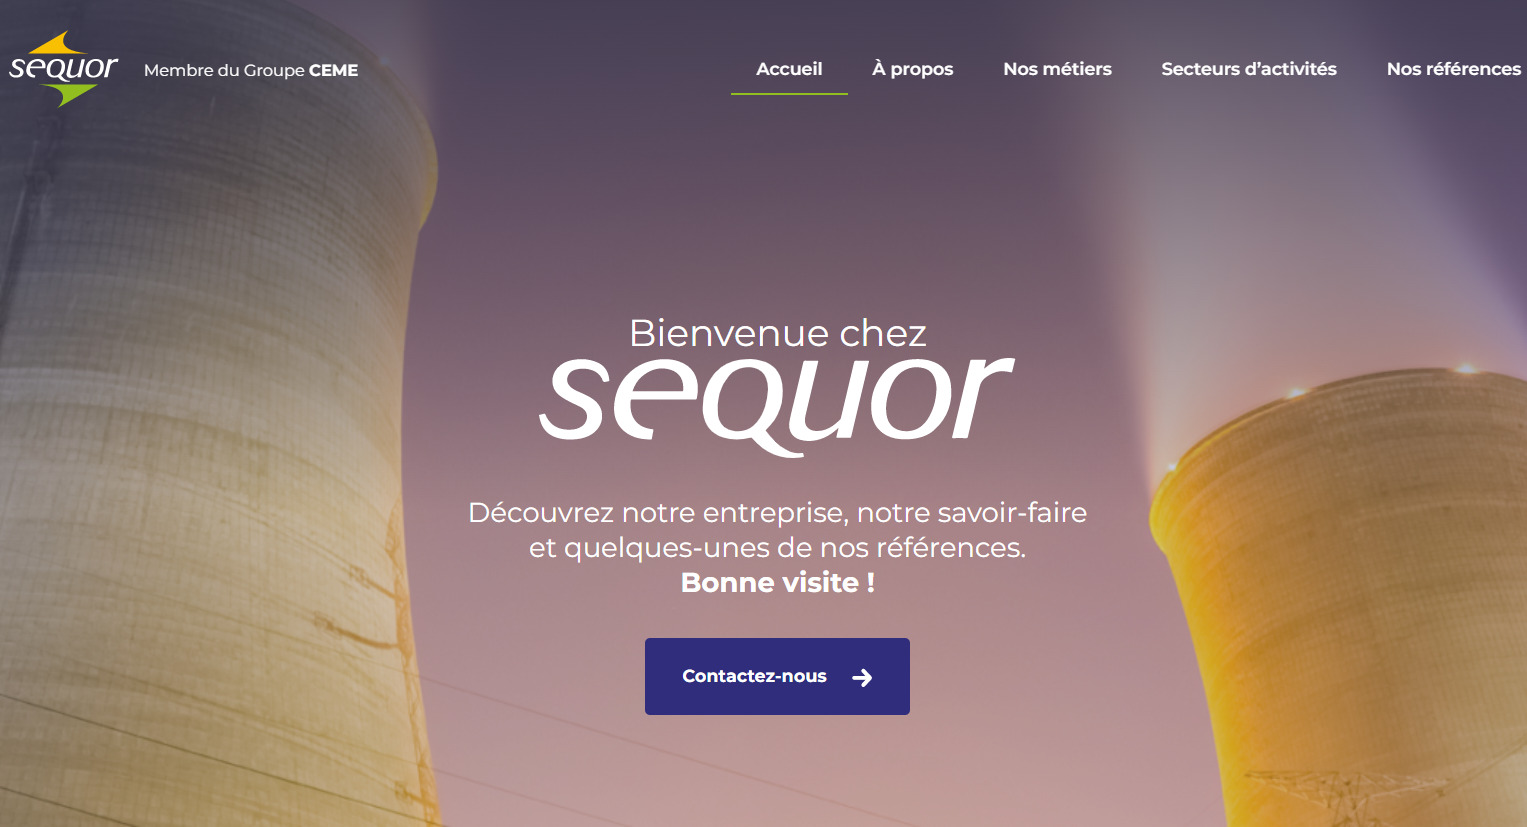Click the bold CEME word in header

334,70
